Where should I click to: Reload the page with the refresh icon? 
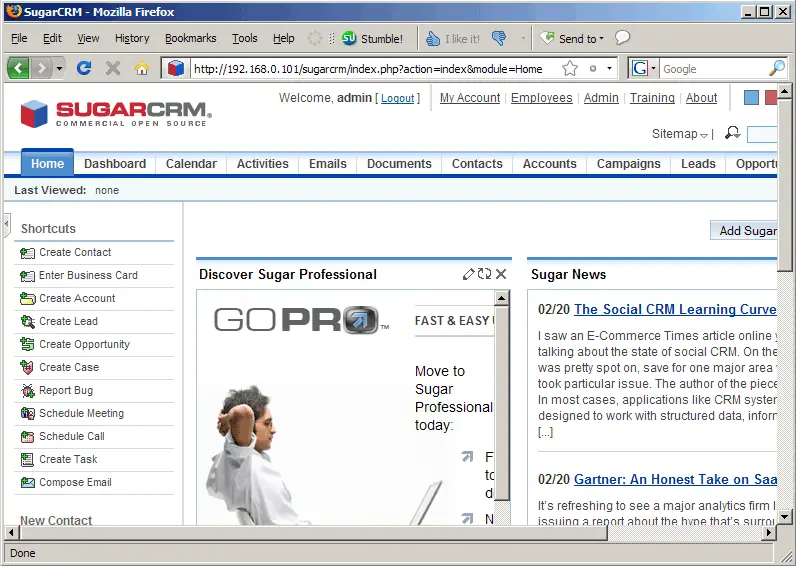(84, 68)
